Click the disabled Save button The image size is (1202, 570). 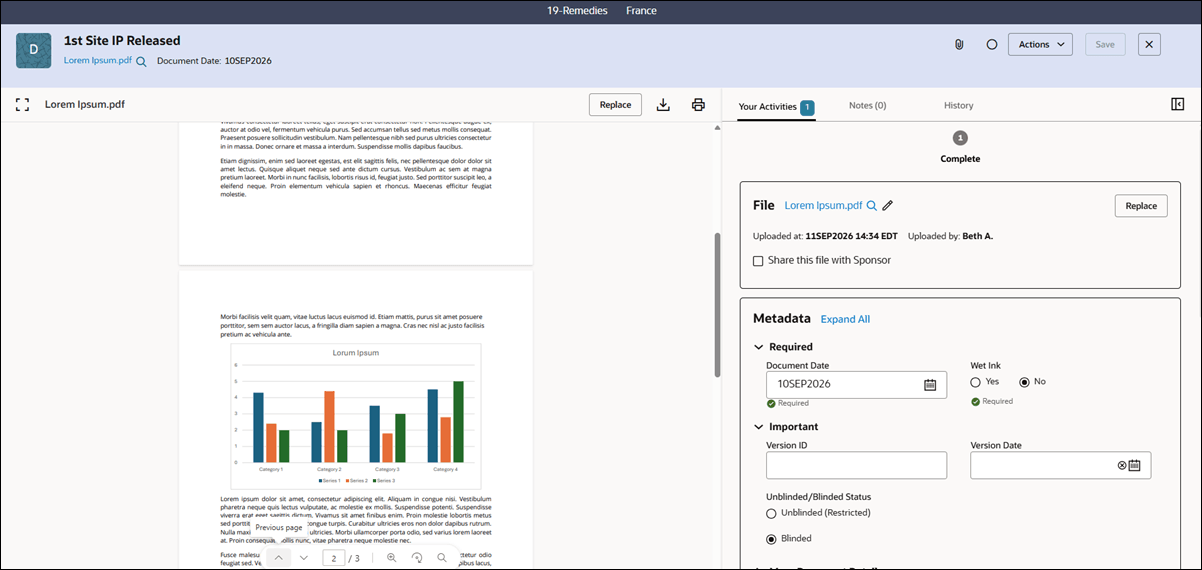(1105, 44)
